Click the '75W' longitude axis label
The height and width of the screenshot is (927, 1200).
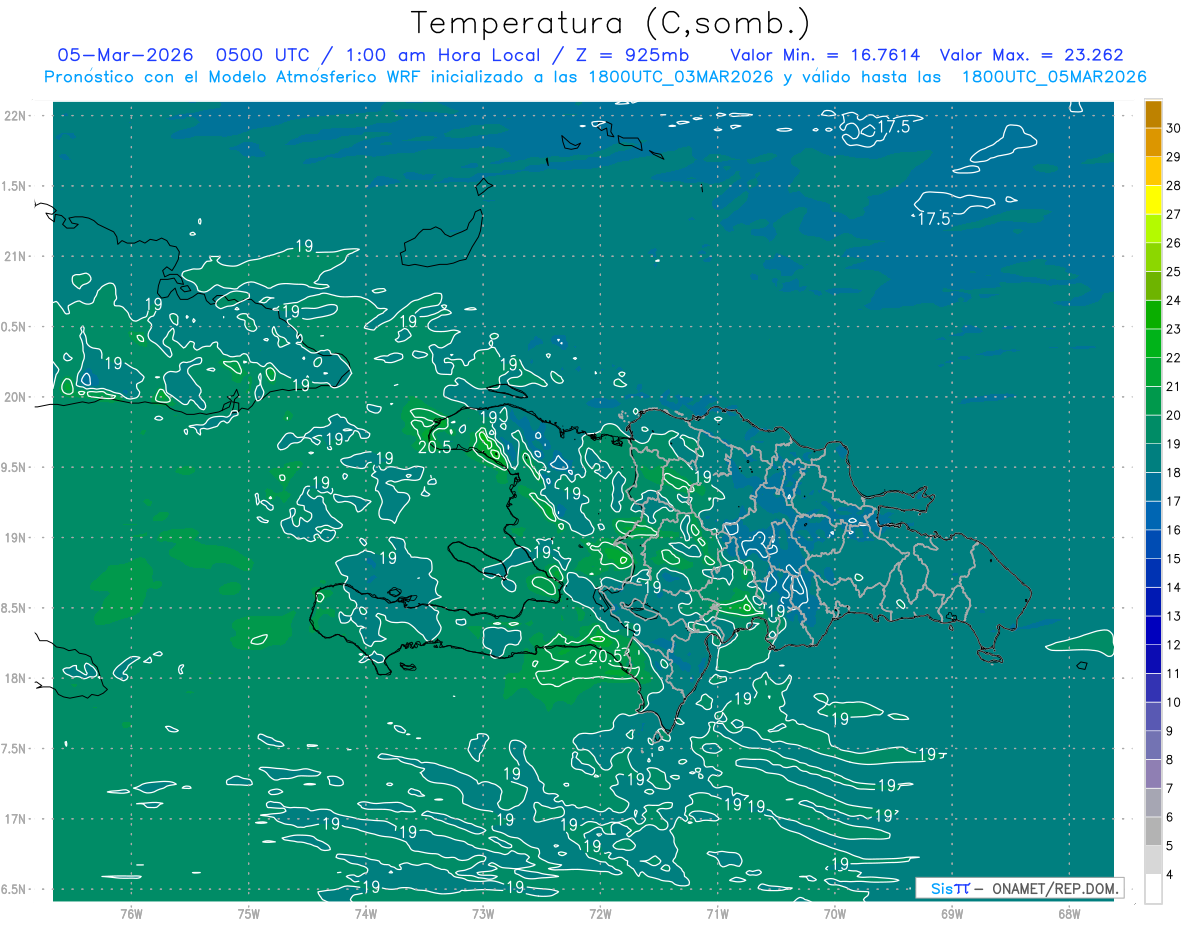coord(248,913)
